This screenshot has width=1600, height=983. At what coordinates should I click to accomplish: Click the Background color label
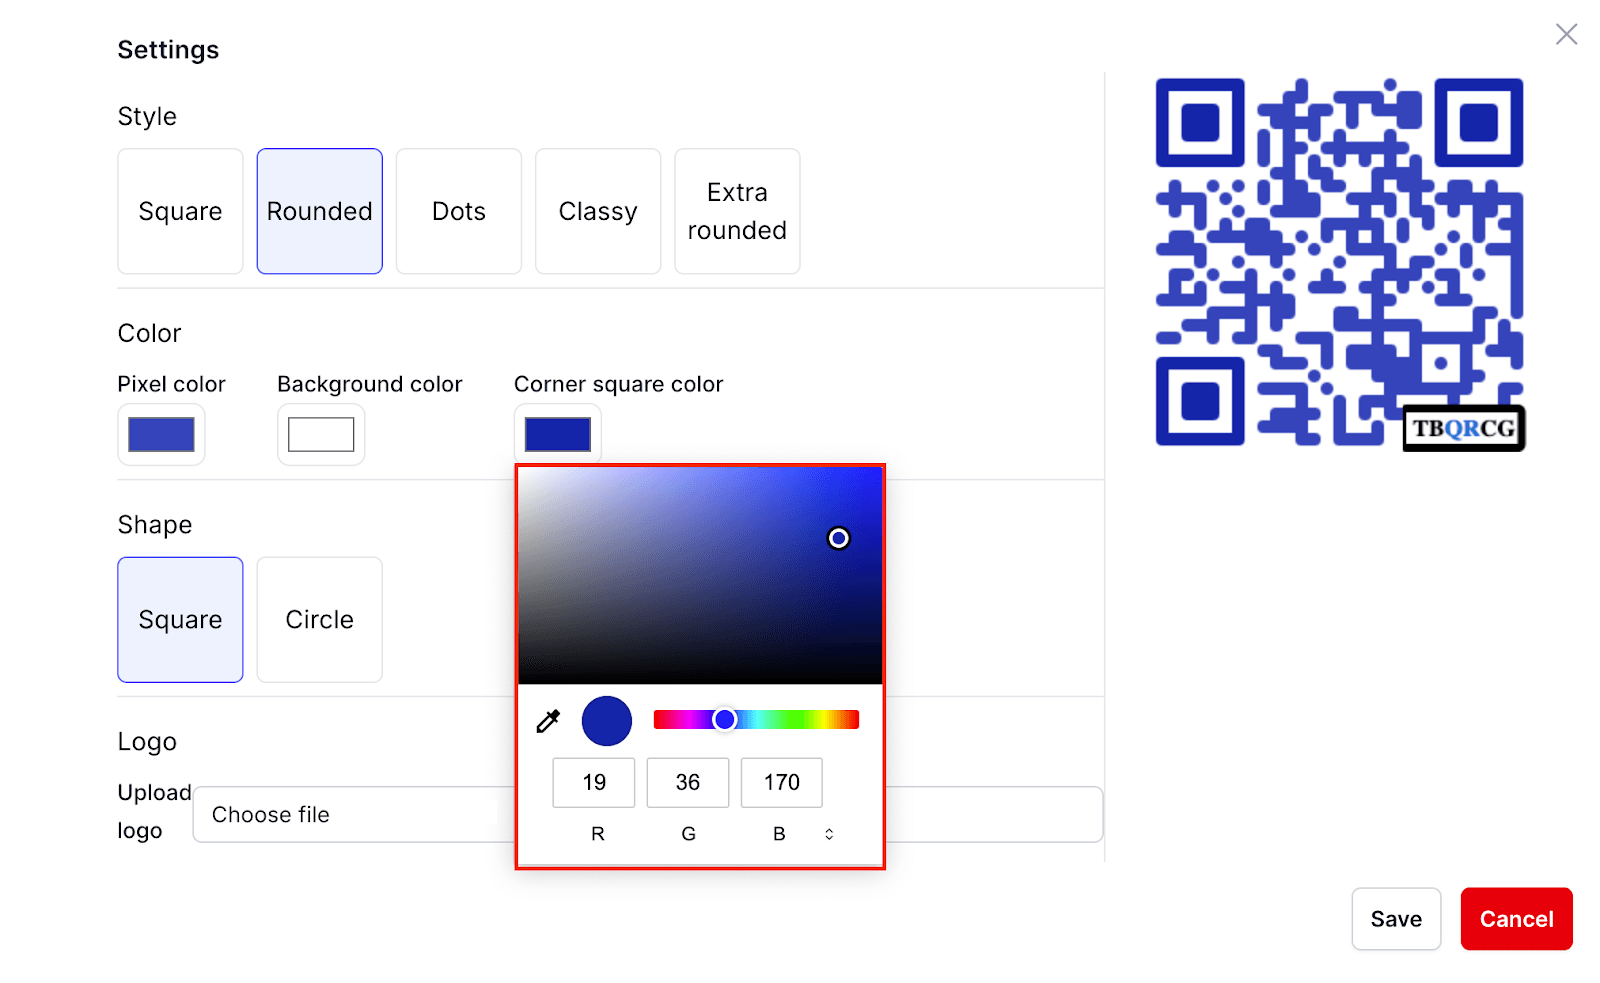[370, 384]
